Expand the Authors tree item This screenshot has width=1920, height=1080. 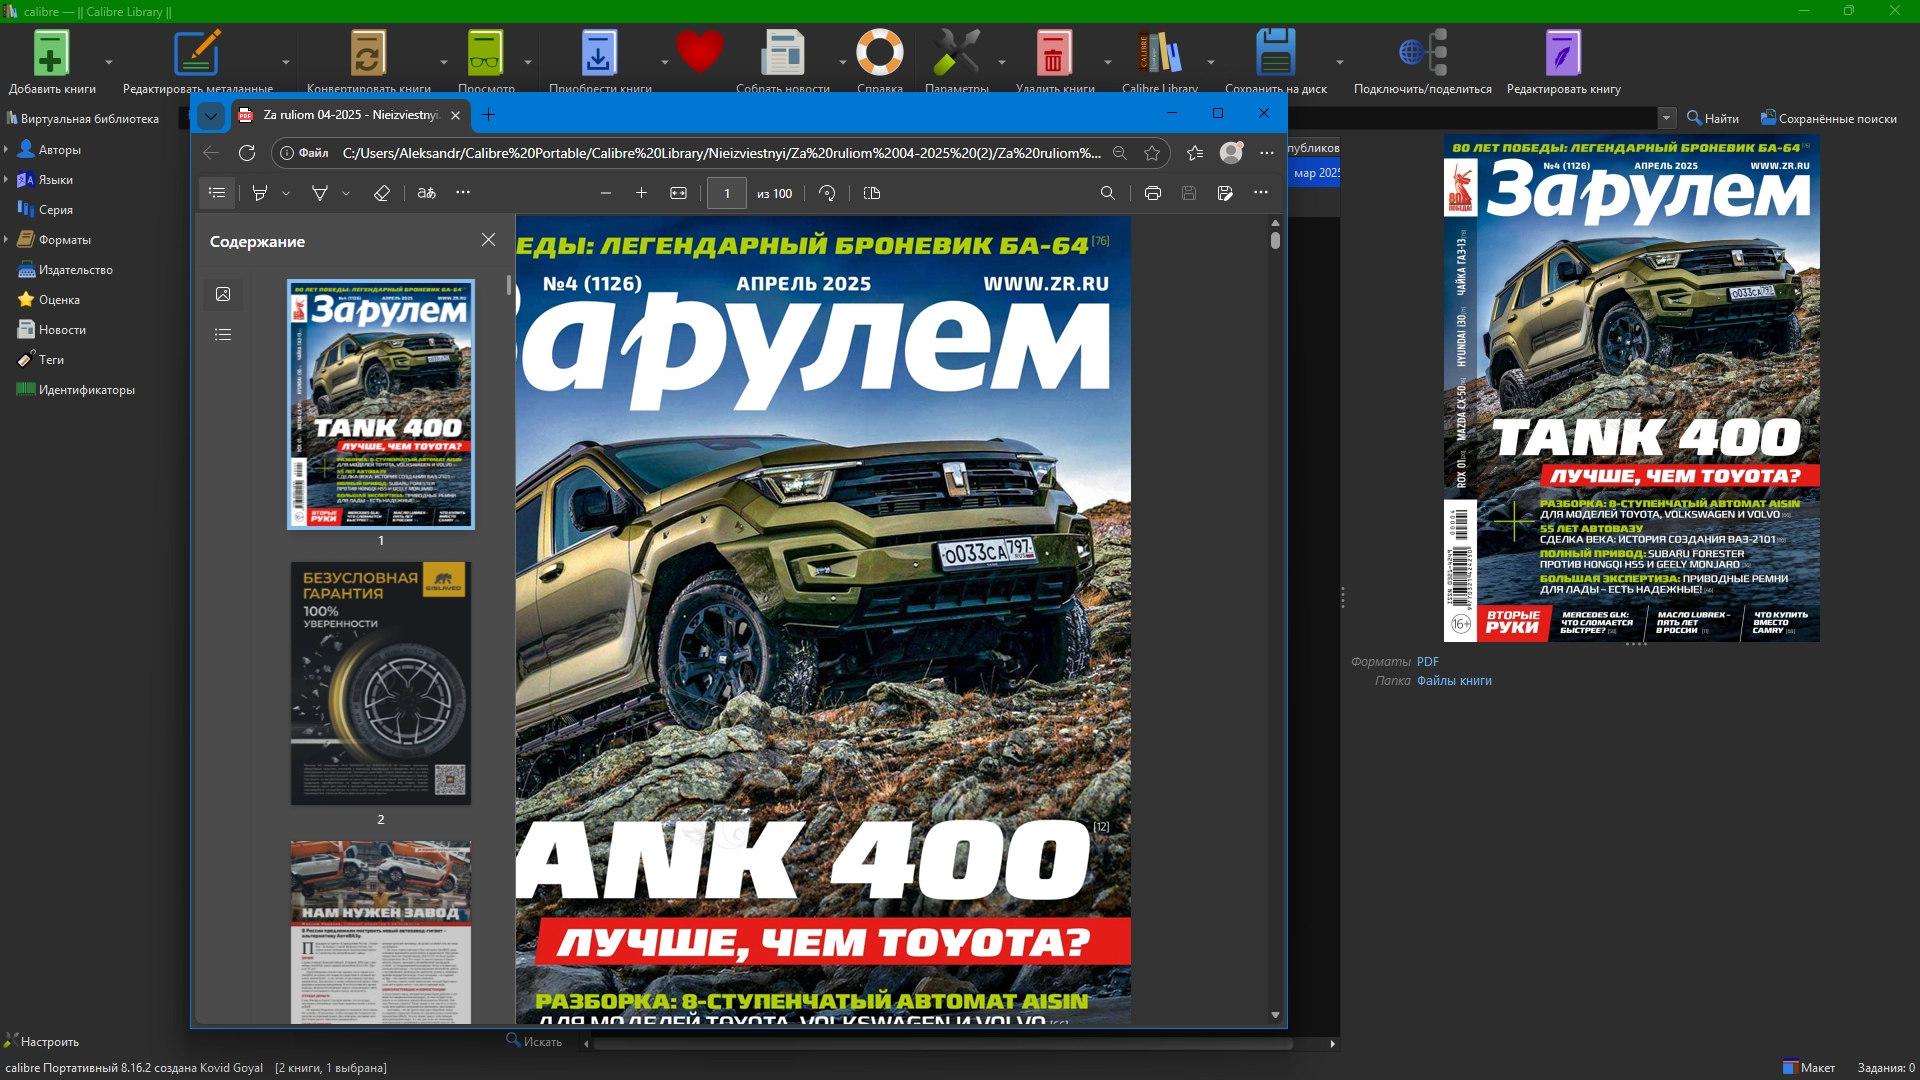click(x=7, y=150)
